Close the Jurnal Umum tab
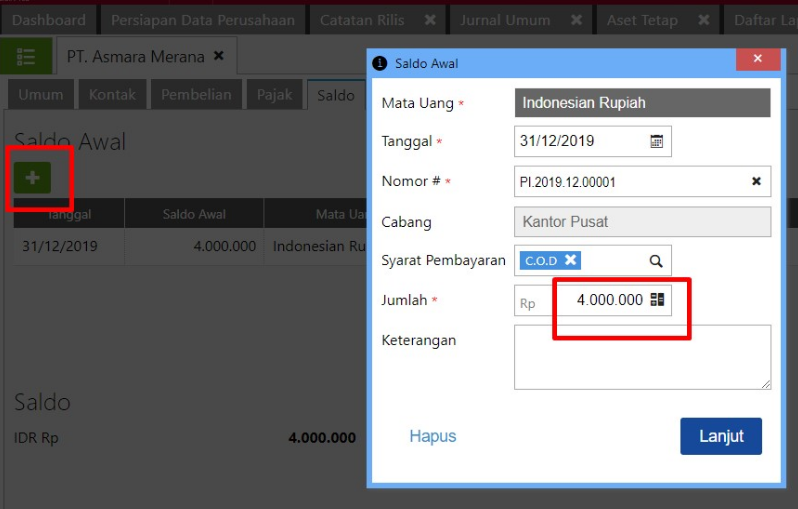 click(x=576, y=20)
